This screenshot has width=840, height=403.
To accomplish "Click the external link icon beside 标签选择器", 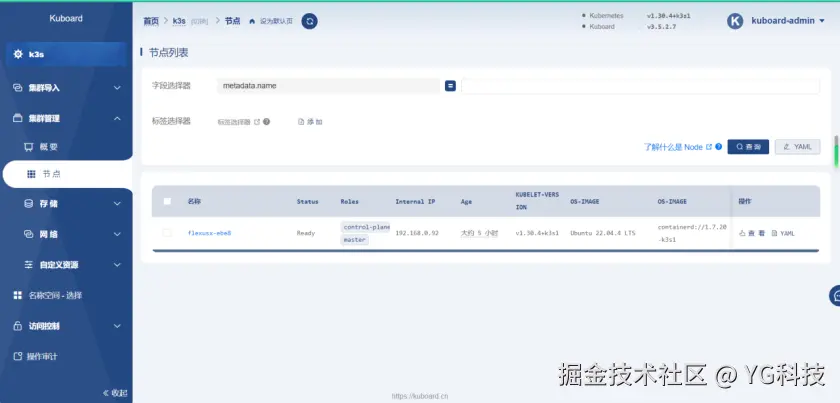I will tap(257, 122).
